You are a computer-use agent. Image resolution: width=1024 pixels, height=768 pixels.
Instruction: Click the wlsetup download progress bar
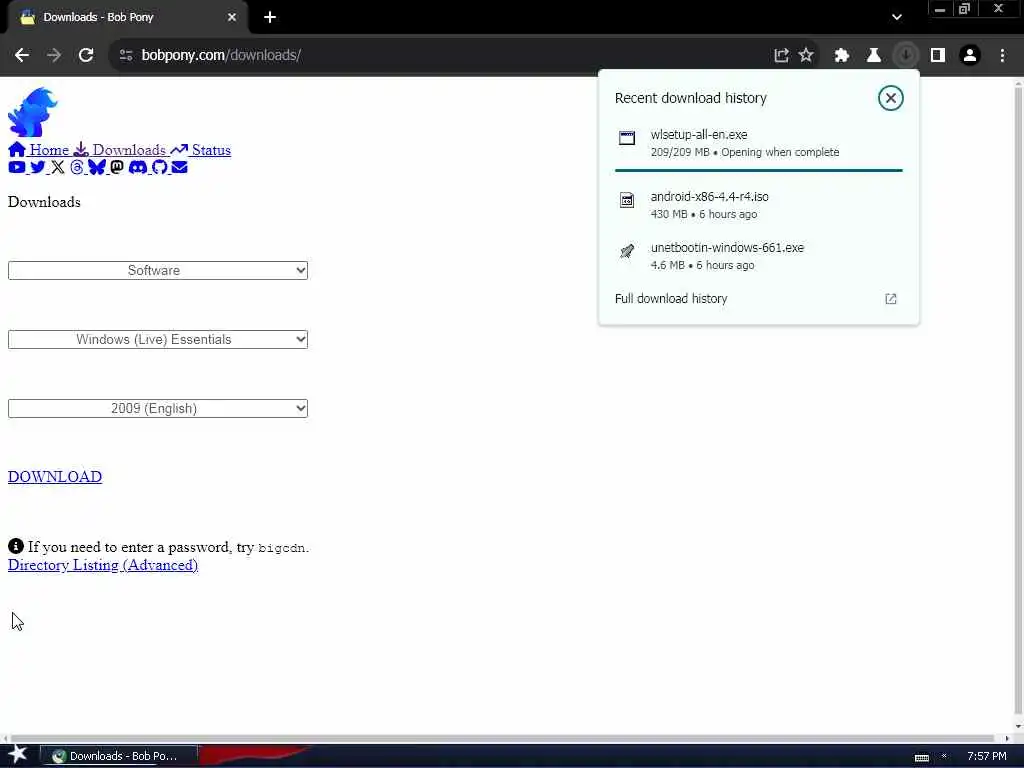click(758, 170)
